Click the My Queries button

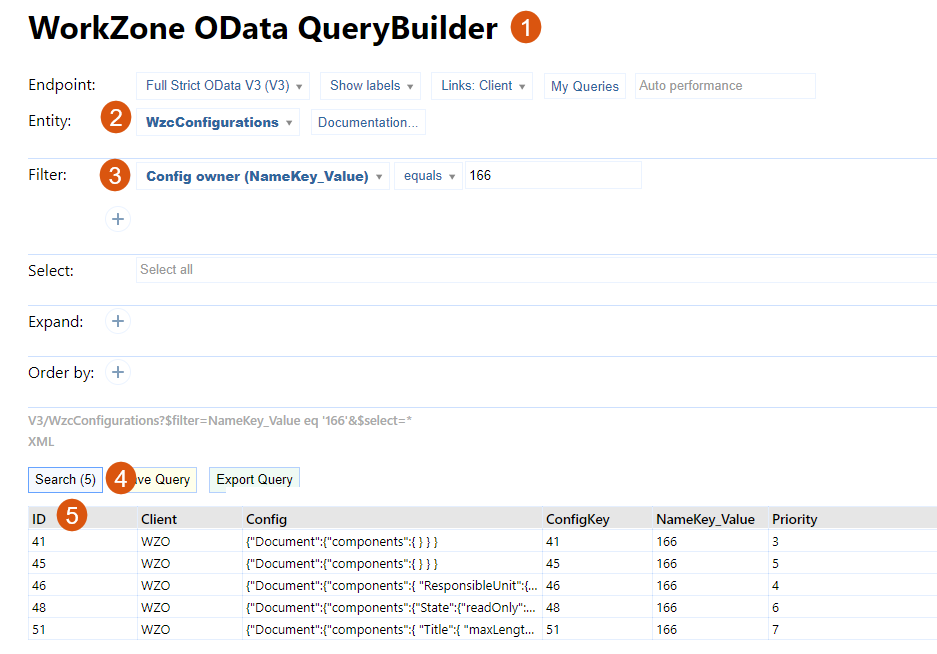click(585, 87)
